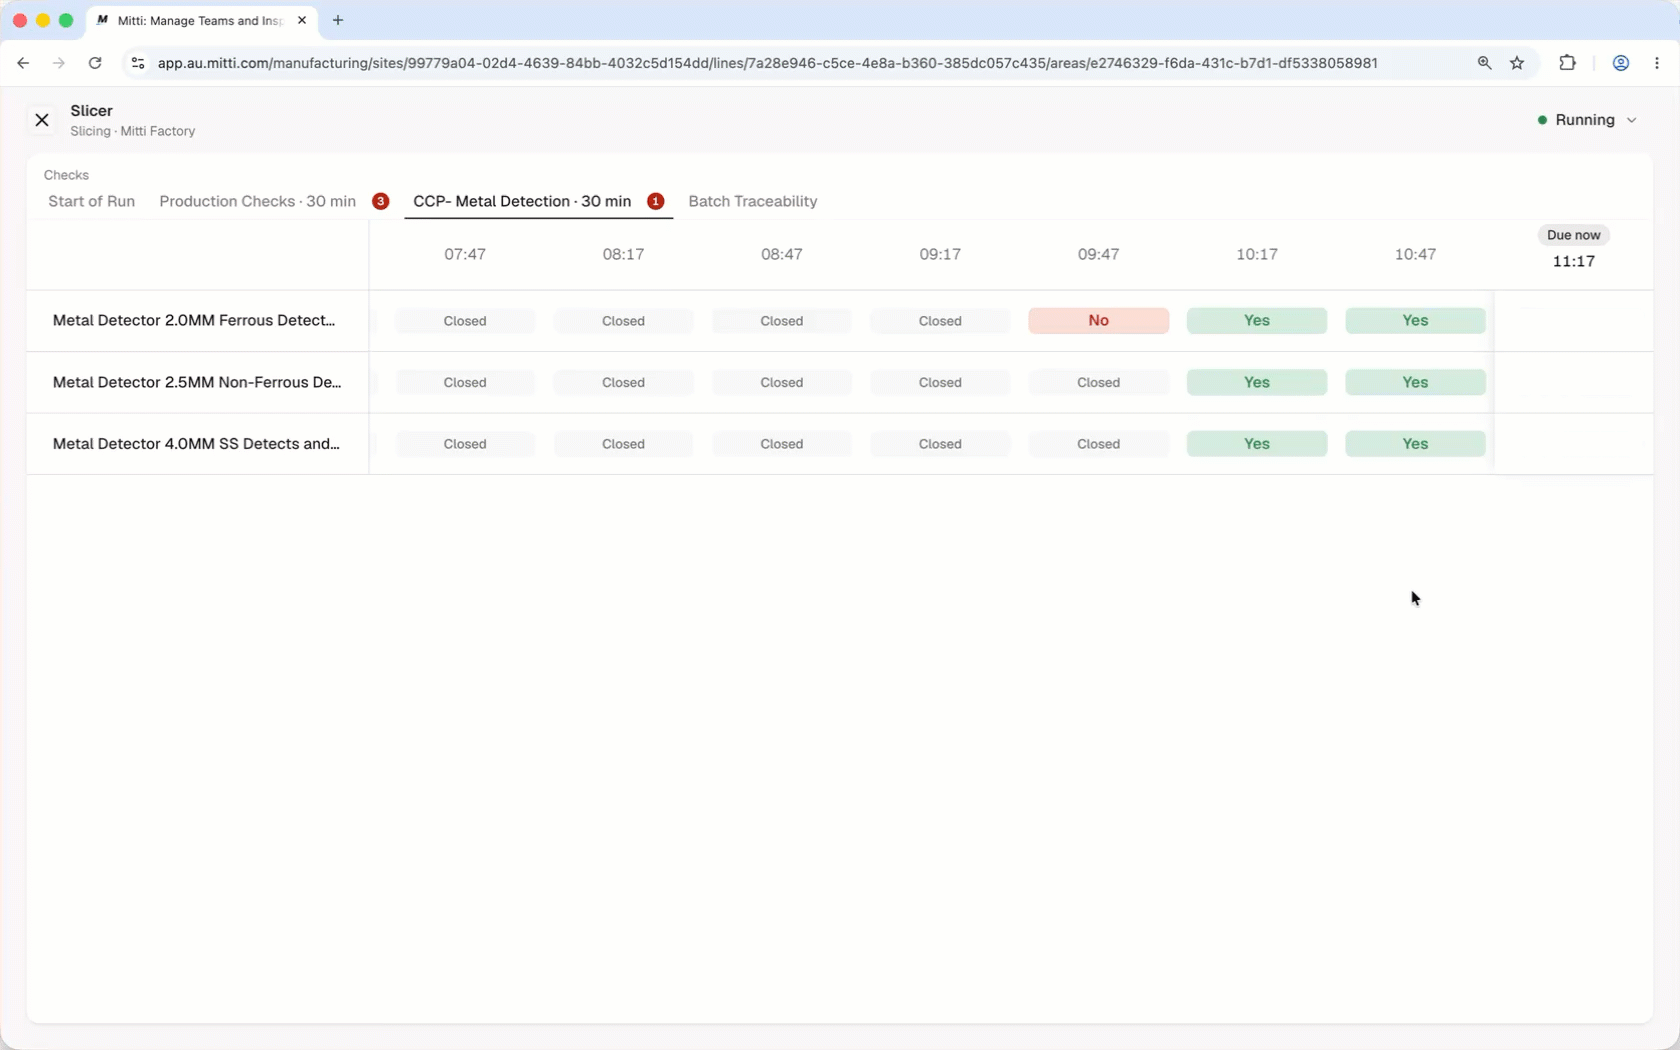
Task: Open the 2.5MM Non-Ferrous Yes at 10:17
Action: [1257, 382]
